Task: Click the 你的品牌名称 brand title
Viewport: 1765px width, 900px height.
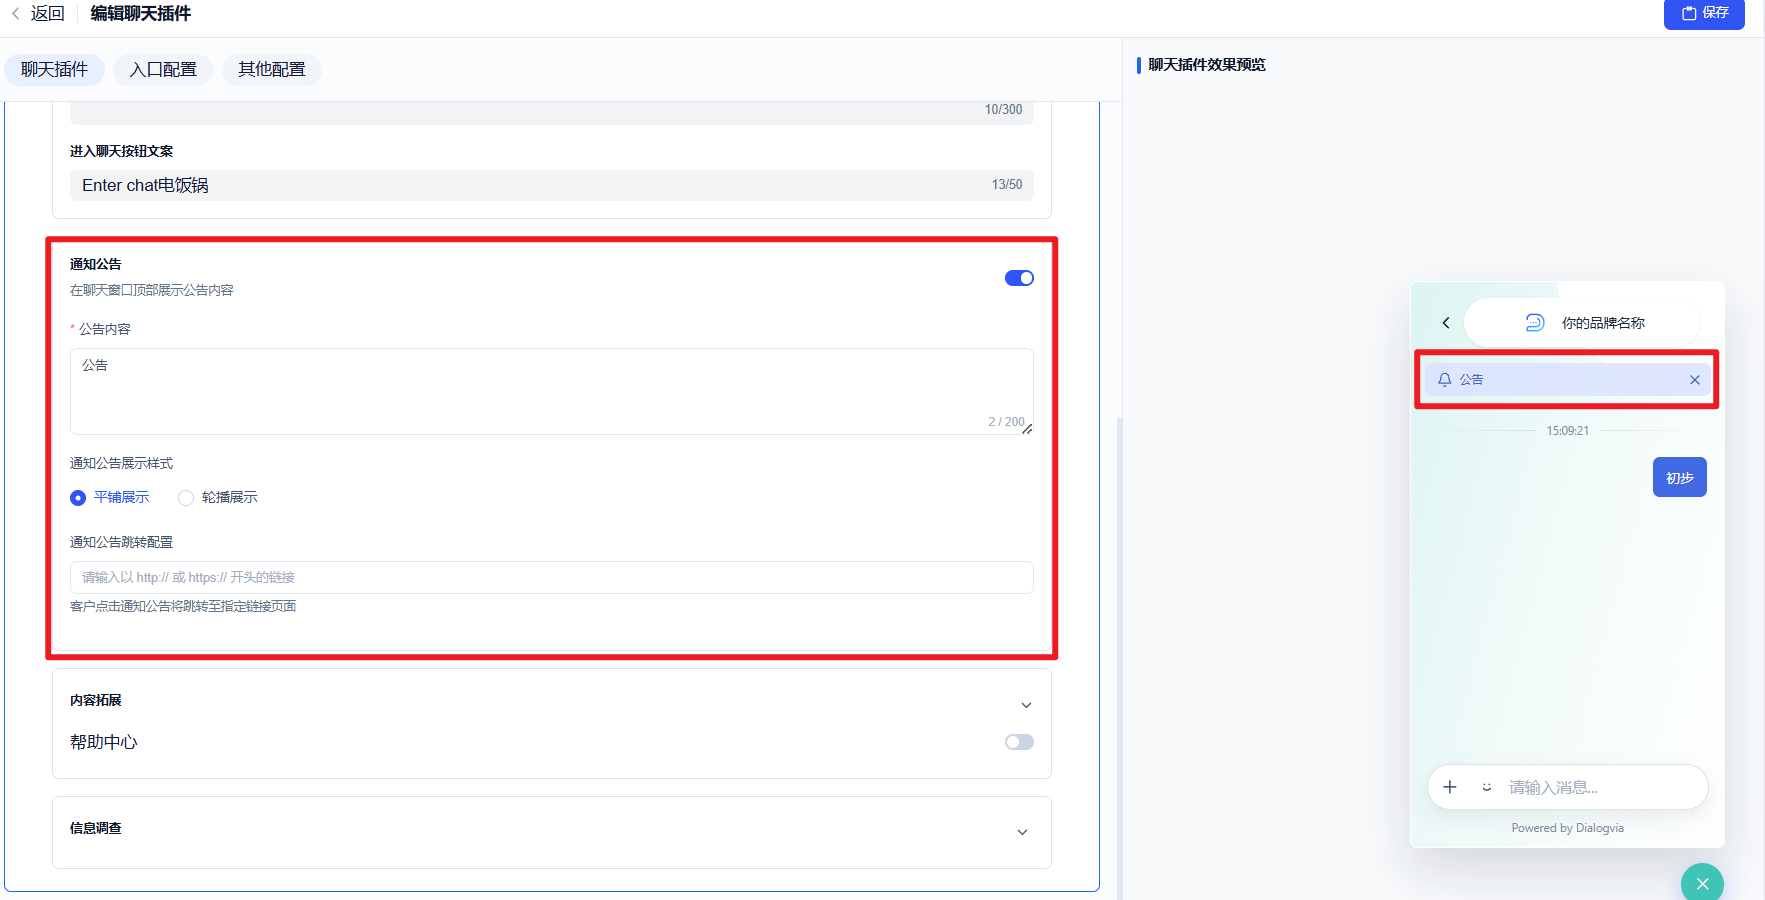Action: (1603, 323)
